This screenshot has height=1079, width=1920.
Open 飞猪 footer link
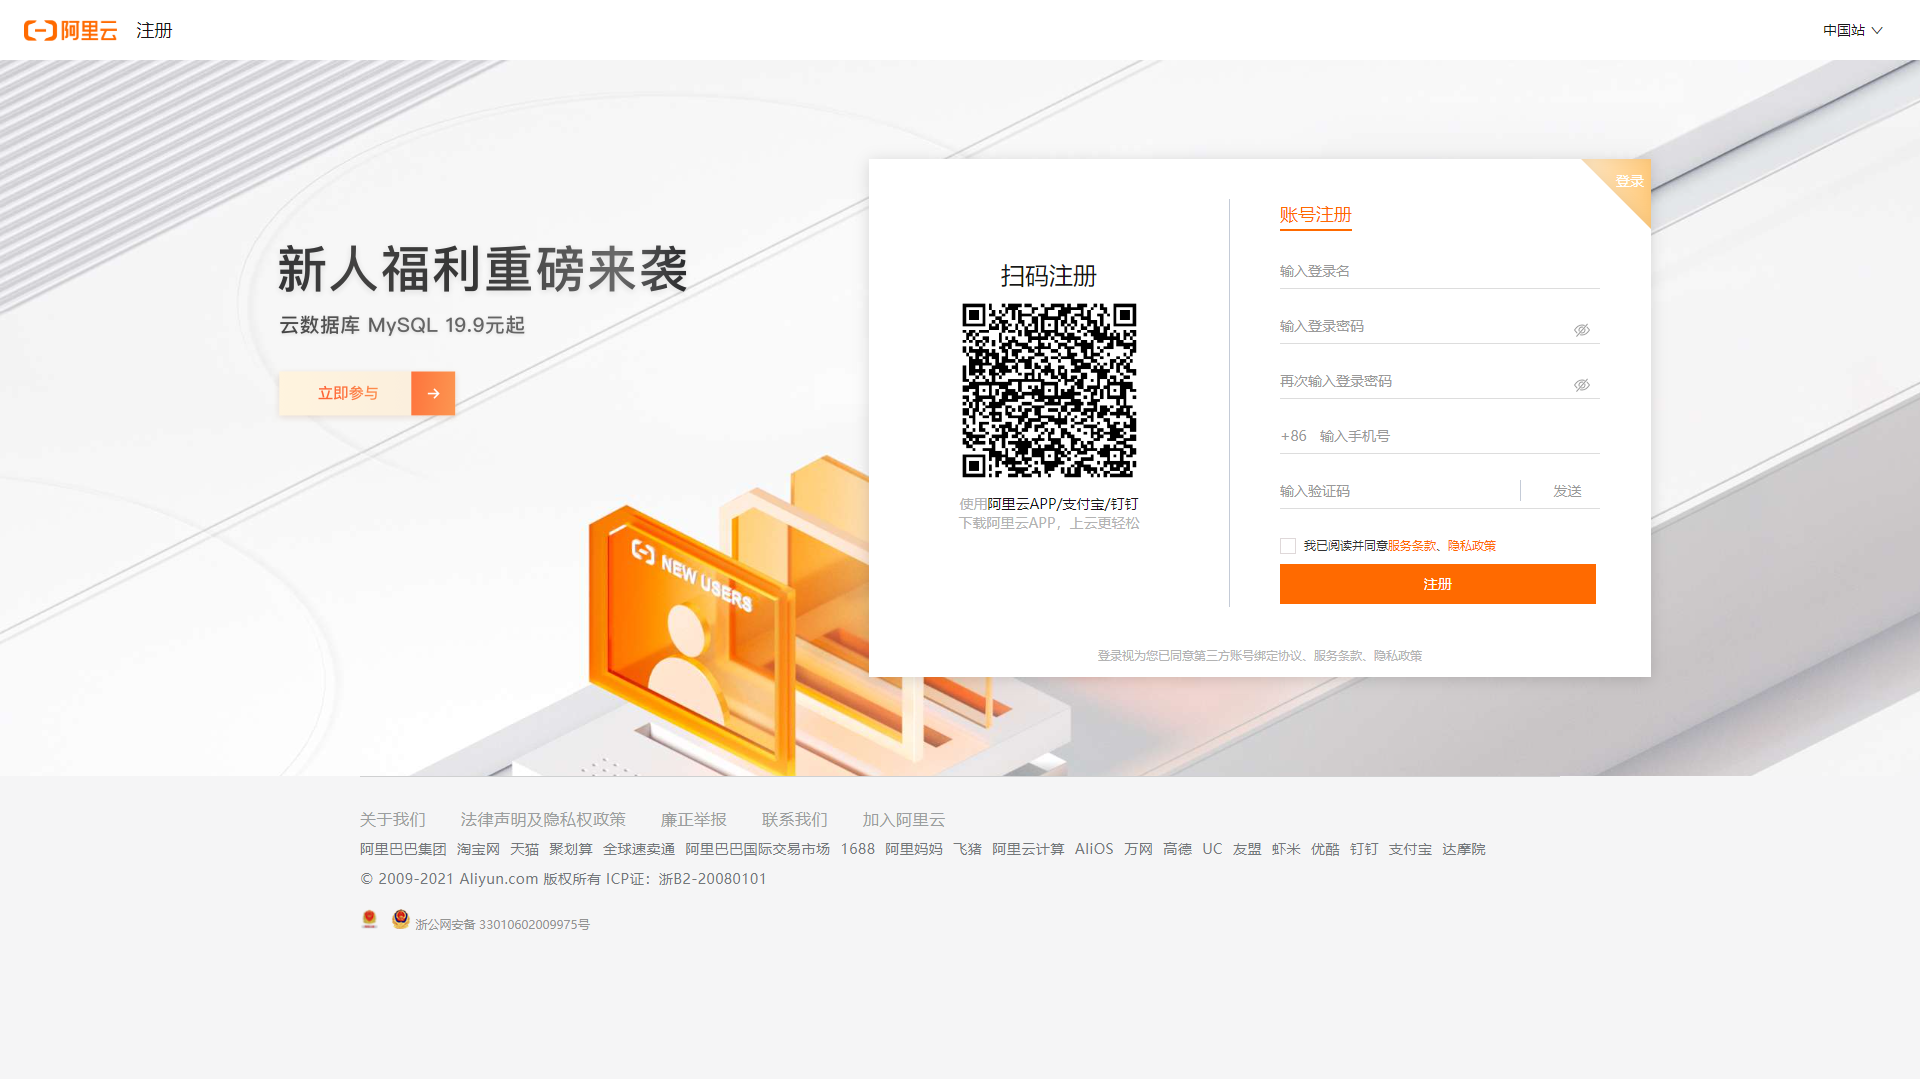[x=967, y=849]
